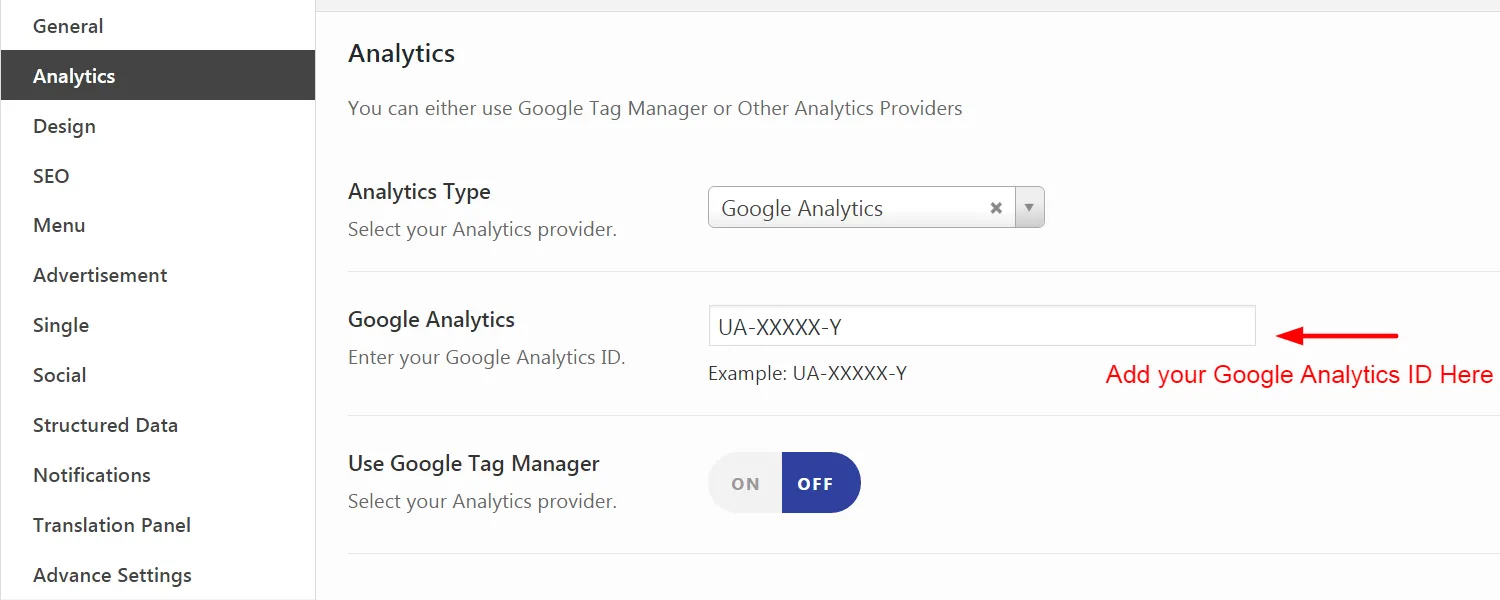The image size is (1500, 600).
Task: Open the Social settings section
Action: click(60, 375)
